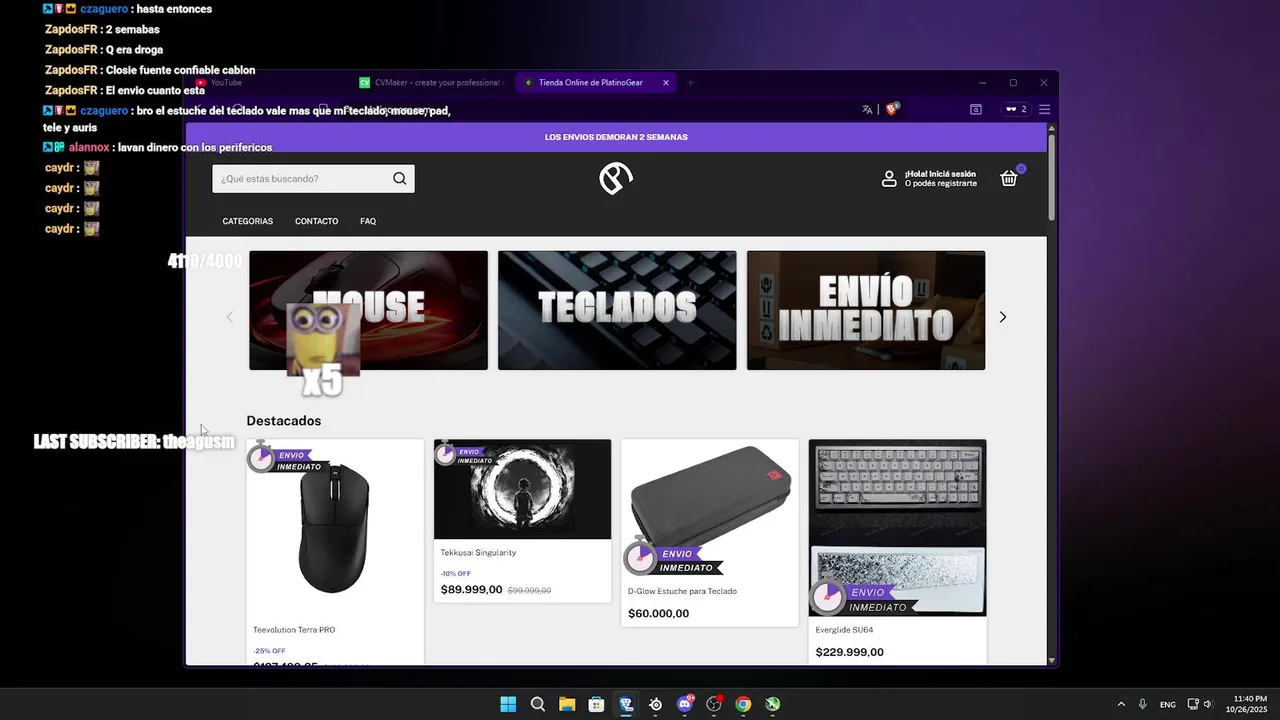This screenshot has height=720, width=1280.
Task: Click the Teevolution Terra PRO mouse image
Action: (335, 528)
